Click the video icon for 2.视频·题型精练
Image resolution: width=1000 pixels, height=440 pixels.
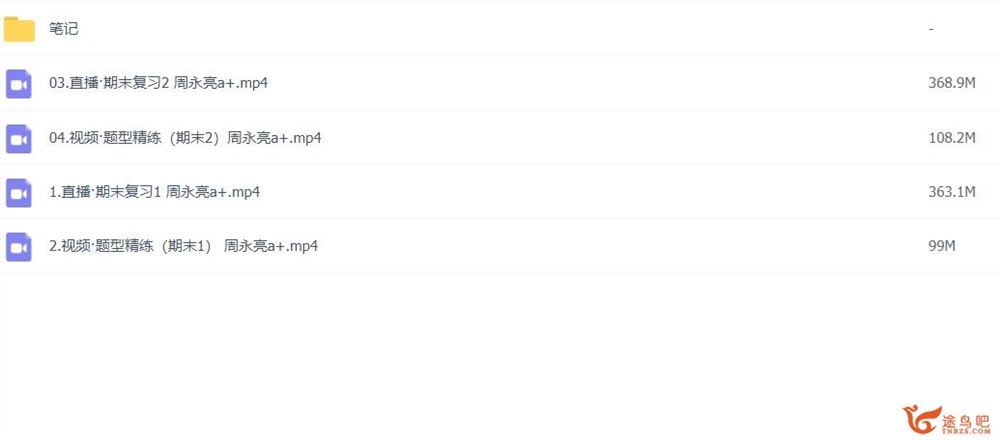pos(19,247)
